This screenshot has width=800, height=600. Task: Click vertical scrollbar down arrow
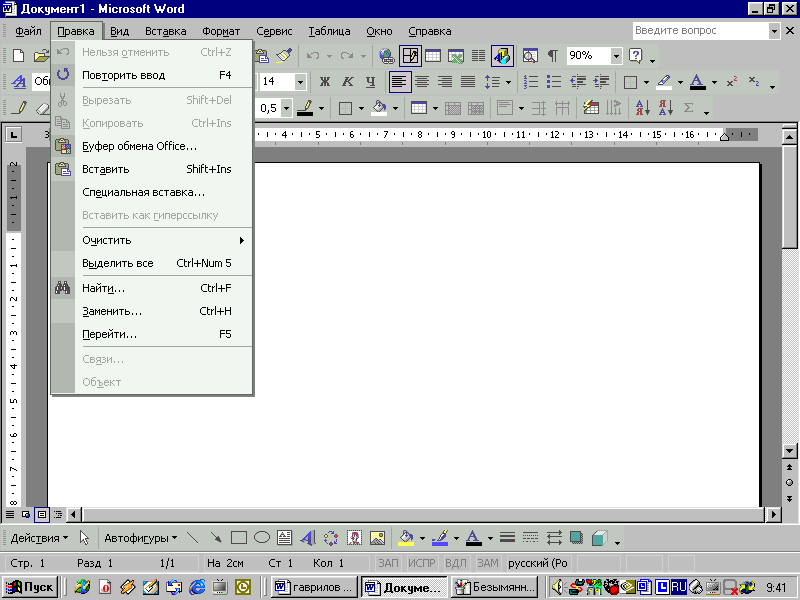tap(789, 451)
